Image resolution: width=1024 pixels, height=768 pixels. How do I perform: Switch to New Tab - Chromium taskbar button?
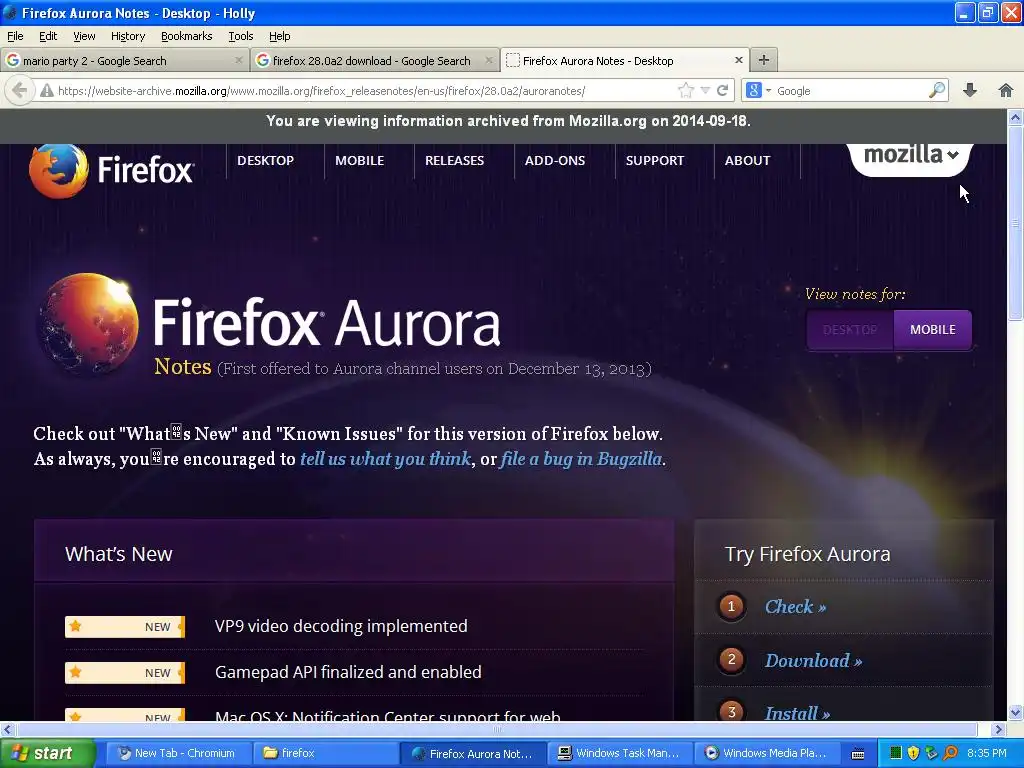[177, 753]
